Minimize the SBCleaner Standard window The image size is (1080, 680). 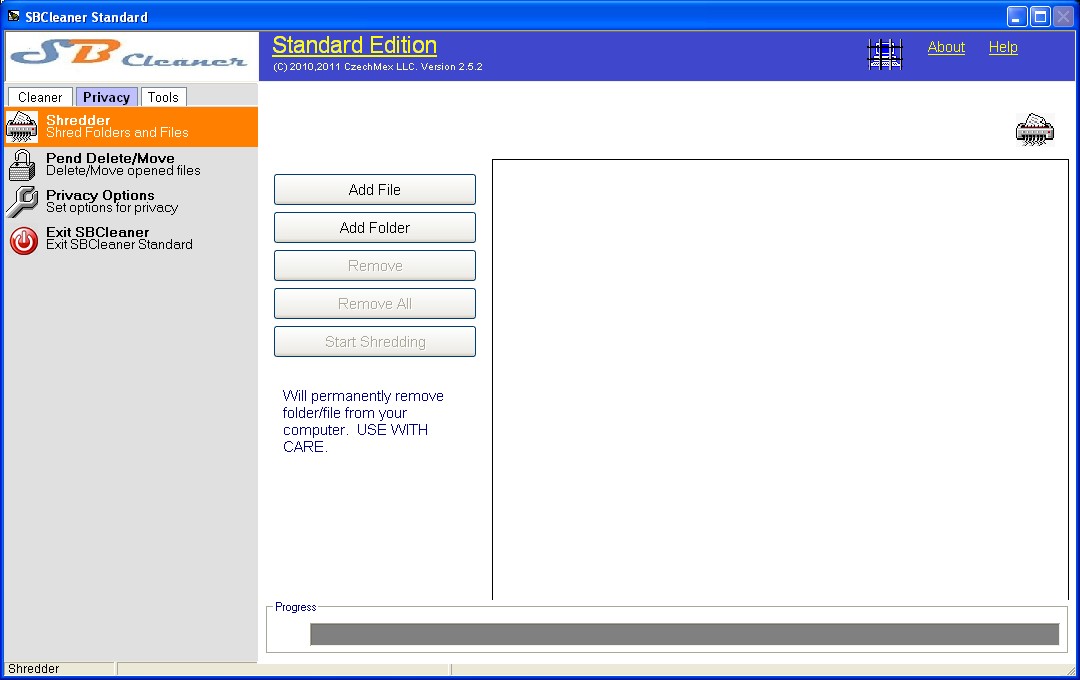pos(1017,17)
